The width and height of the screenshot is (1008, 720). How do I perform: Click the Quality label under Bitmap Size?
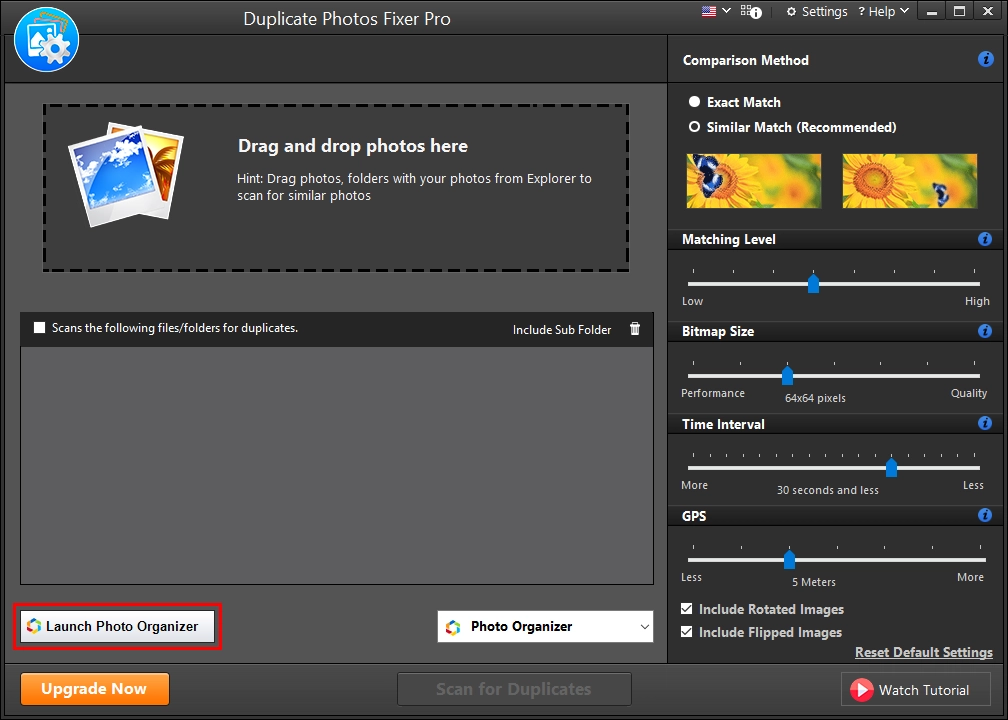(969, 393)
